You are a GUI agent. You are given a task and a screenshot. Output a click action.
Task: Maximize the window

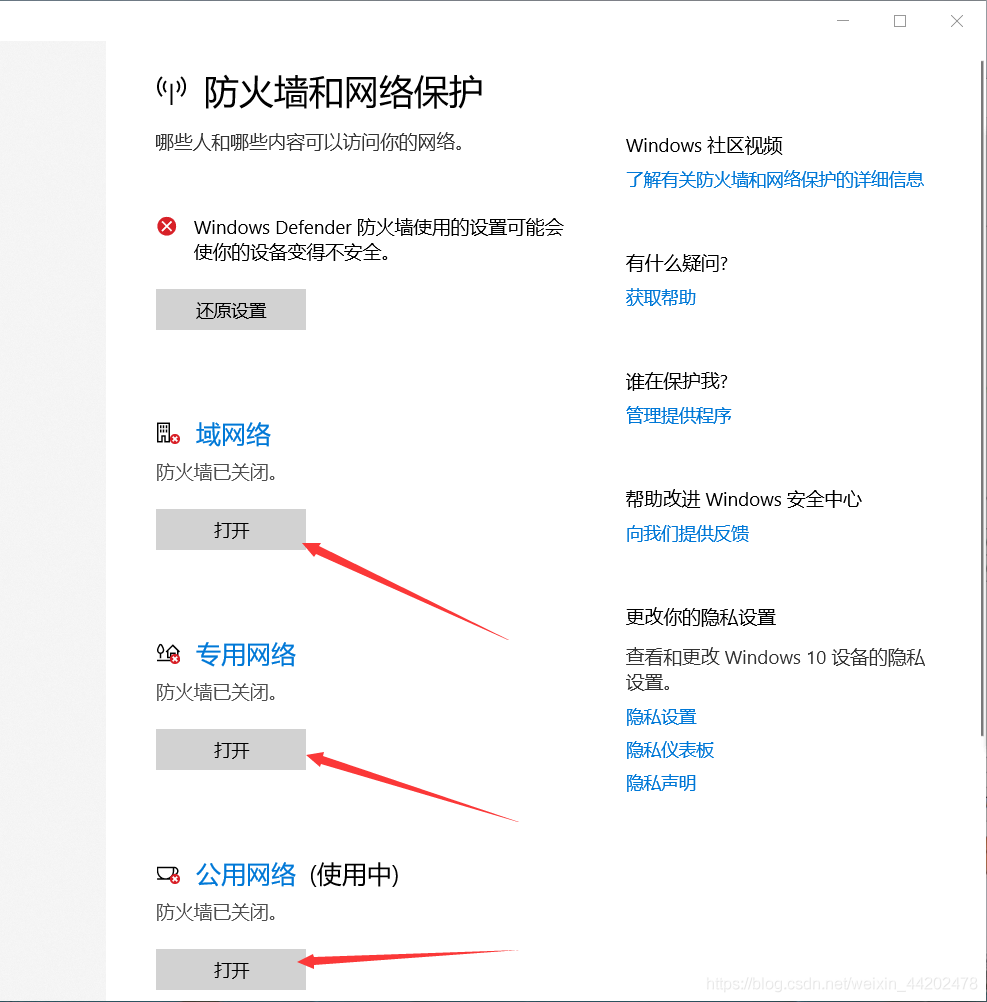click(900, 21)
